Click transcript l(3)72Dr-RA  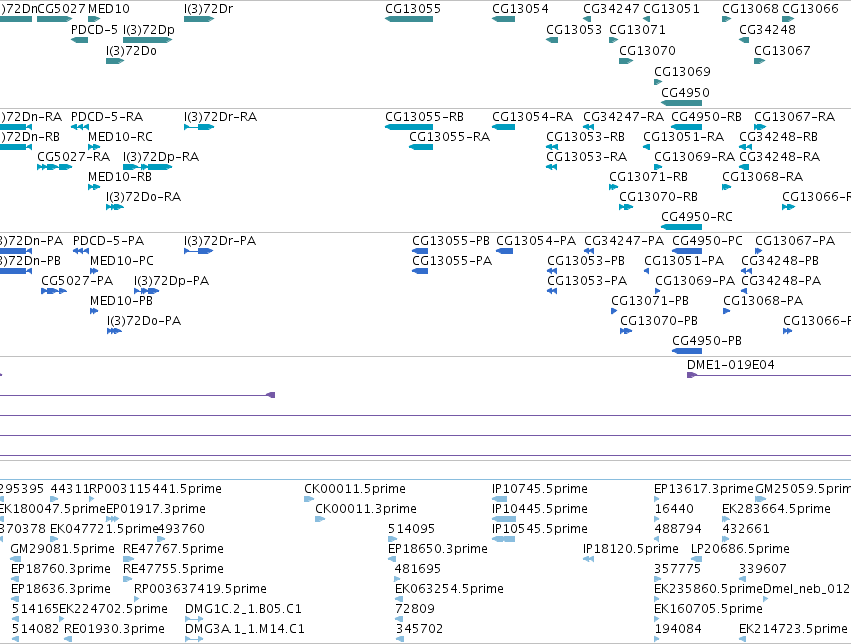tap(220, 117)
